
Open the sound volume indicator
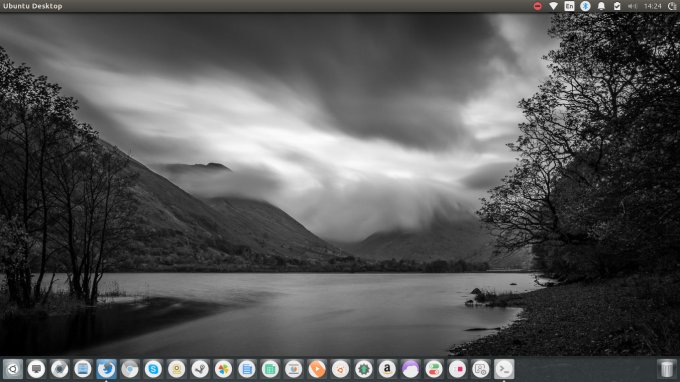tap(633, 6)
